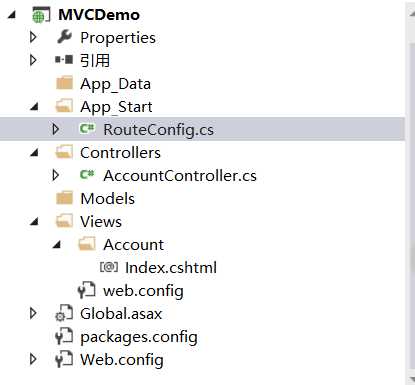This screenshot has width=415, height=385.
Task: Expand the Properties node arrow
Action: pyautogui.click(x=33, y=37)
